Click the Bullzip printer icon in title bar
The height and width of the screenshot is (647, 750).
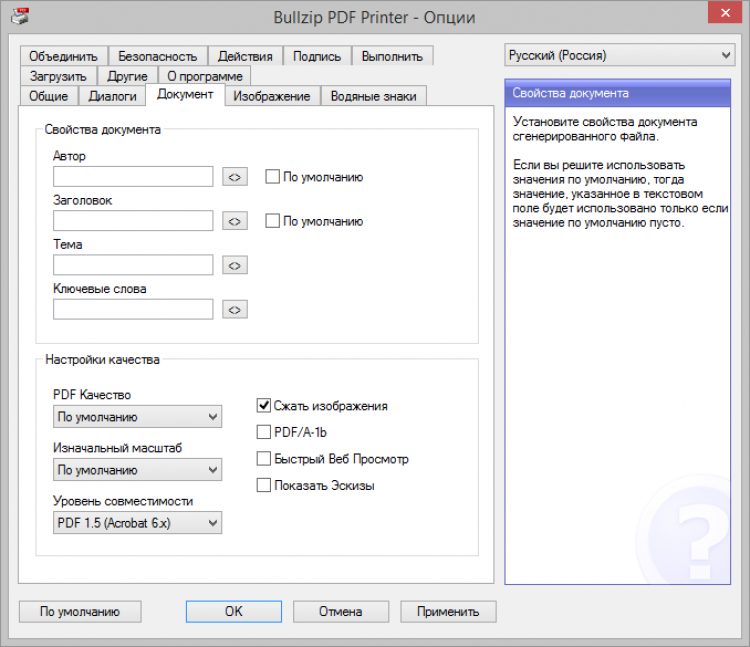(20, 17)
